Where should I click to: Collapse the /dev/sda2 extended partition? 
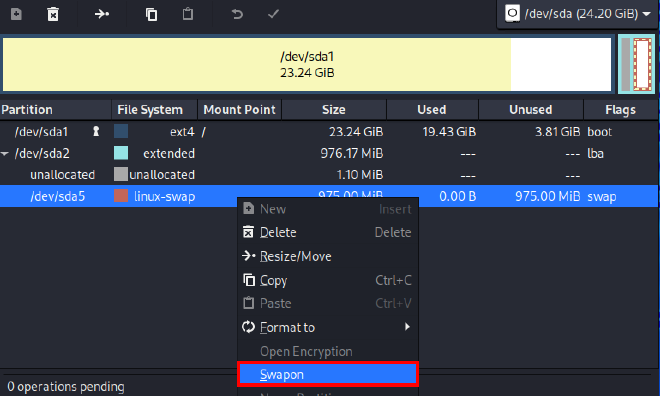[x=5, y=154]
